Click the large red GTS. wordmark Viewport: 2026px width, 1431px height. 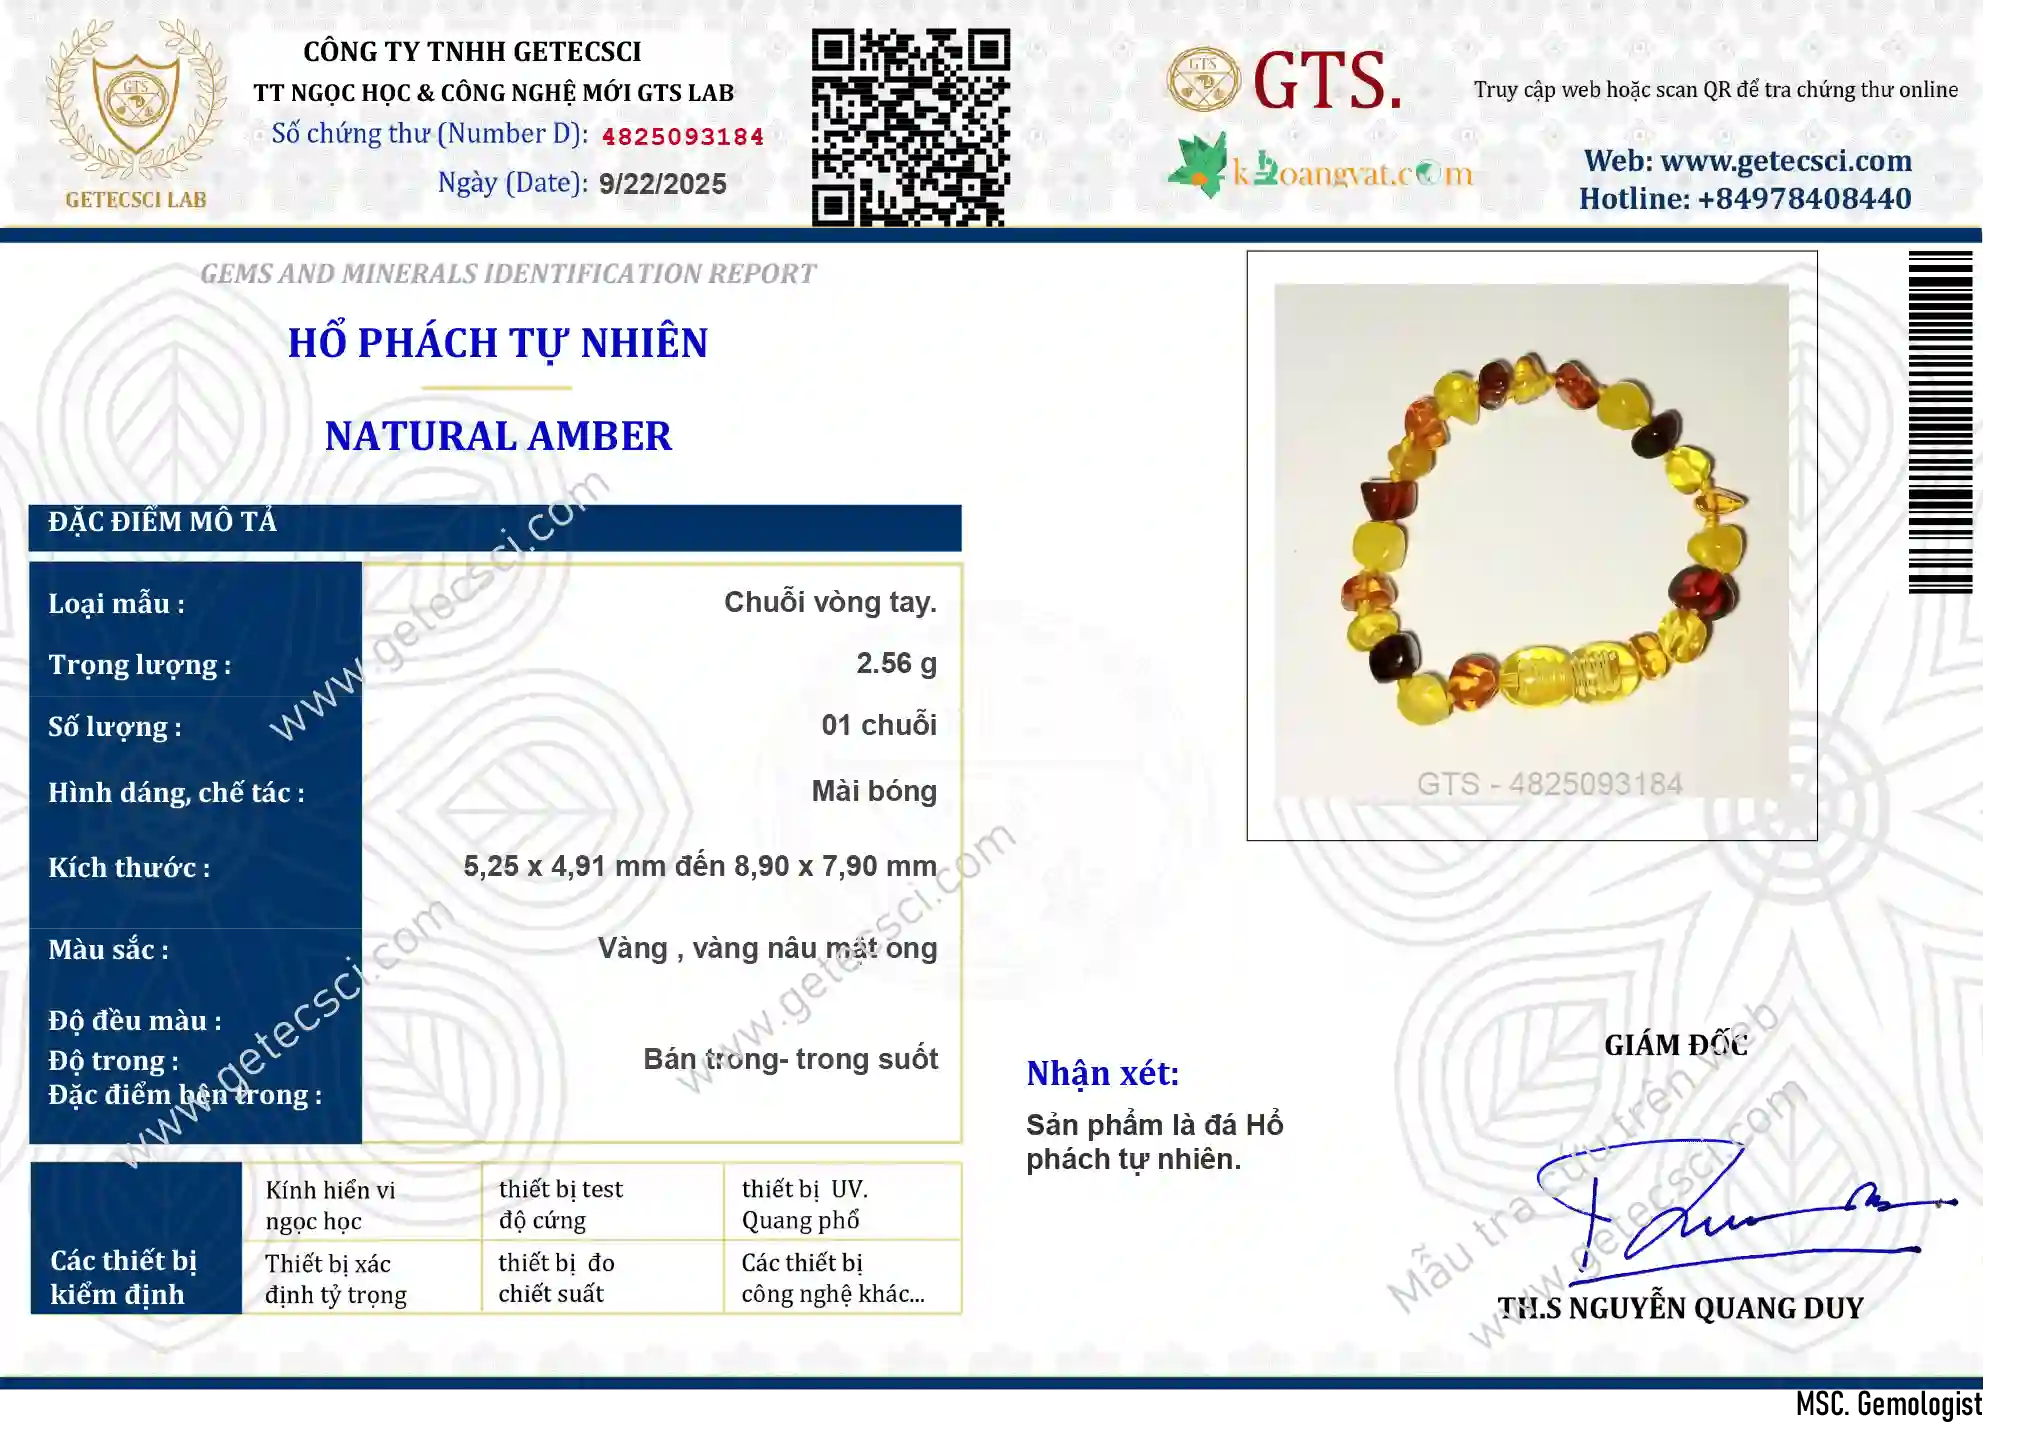(x=1327, y=80)
